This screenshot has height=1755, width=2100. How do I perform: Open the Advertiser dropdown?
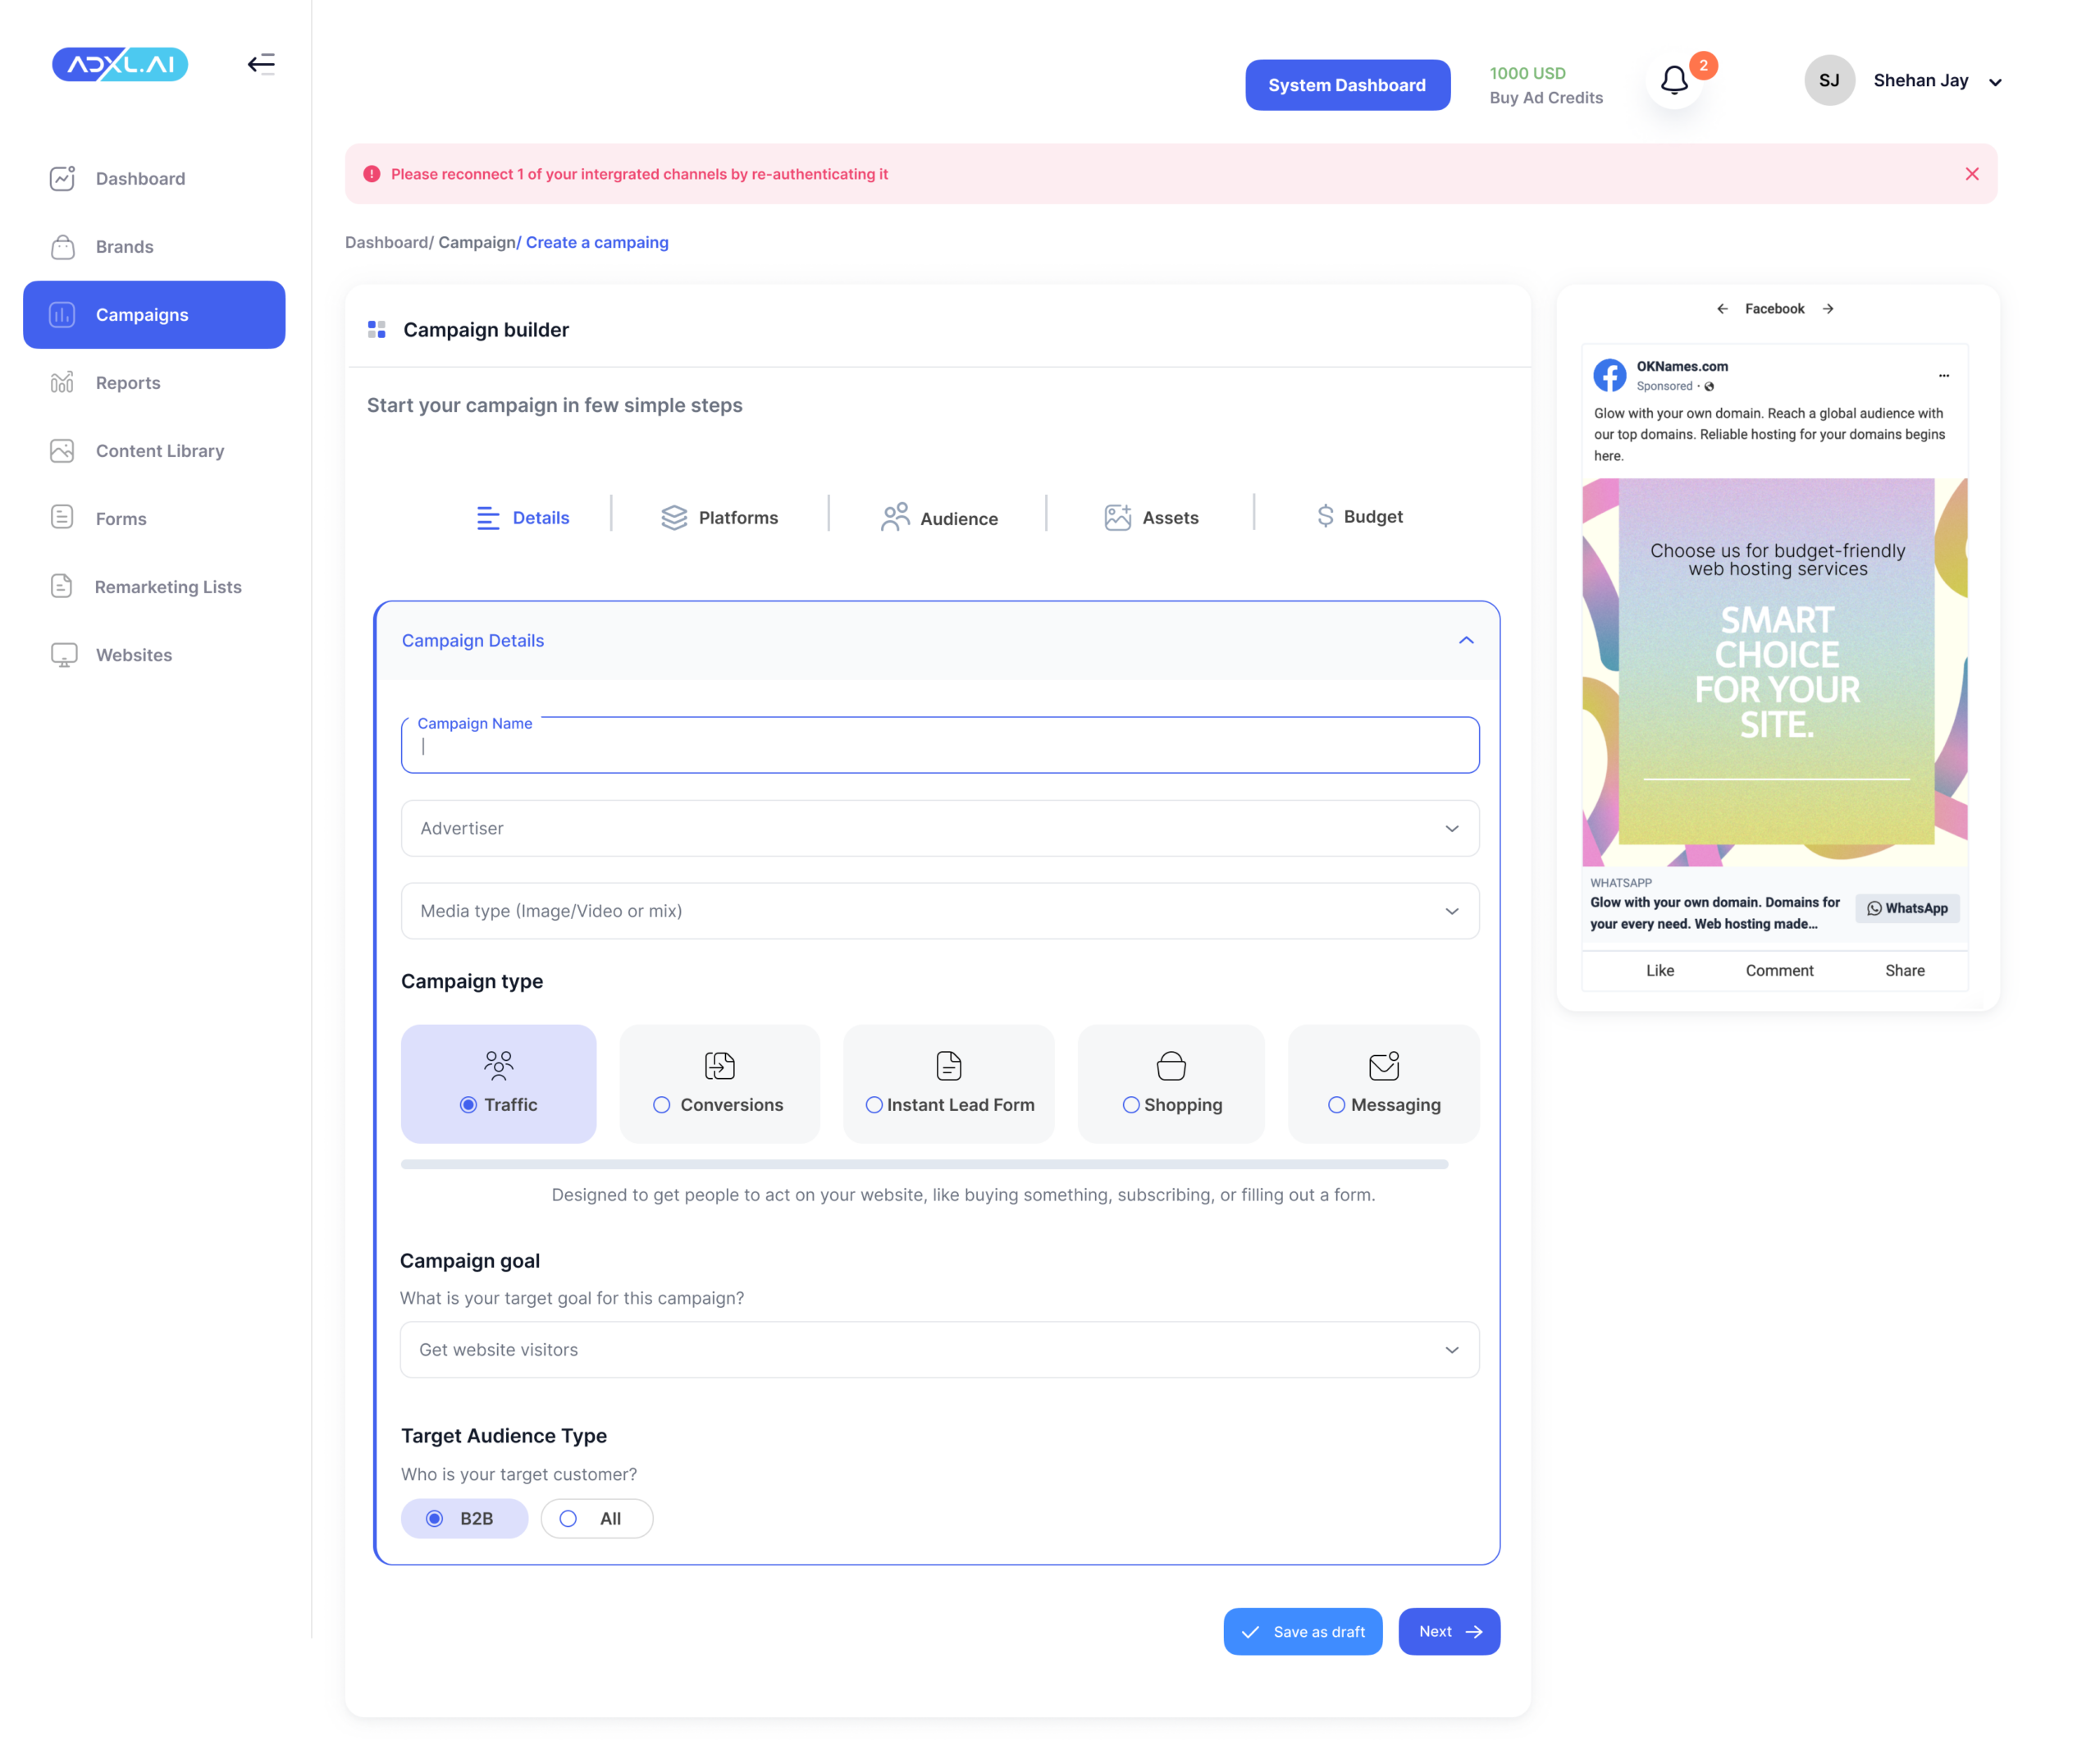click(939, 828)
